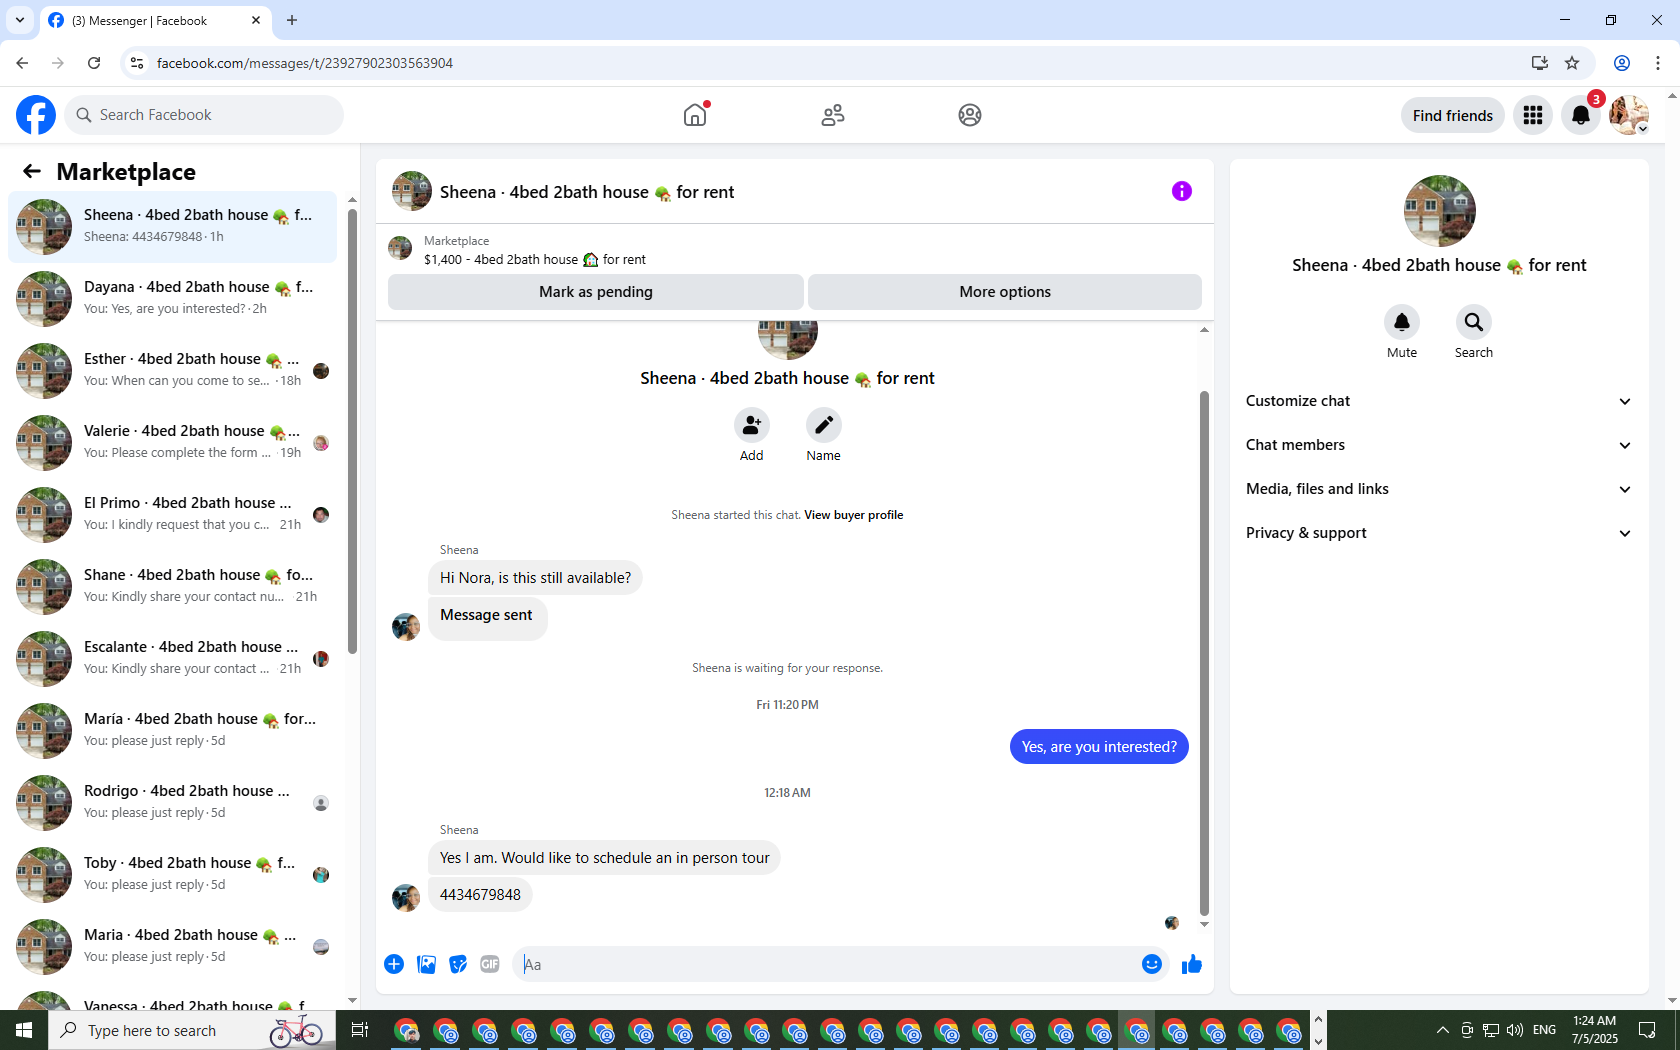Open the emoji picker in the message box
The image size is (1680, 1050).
1152,964
